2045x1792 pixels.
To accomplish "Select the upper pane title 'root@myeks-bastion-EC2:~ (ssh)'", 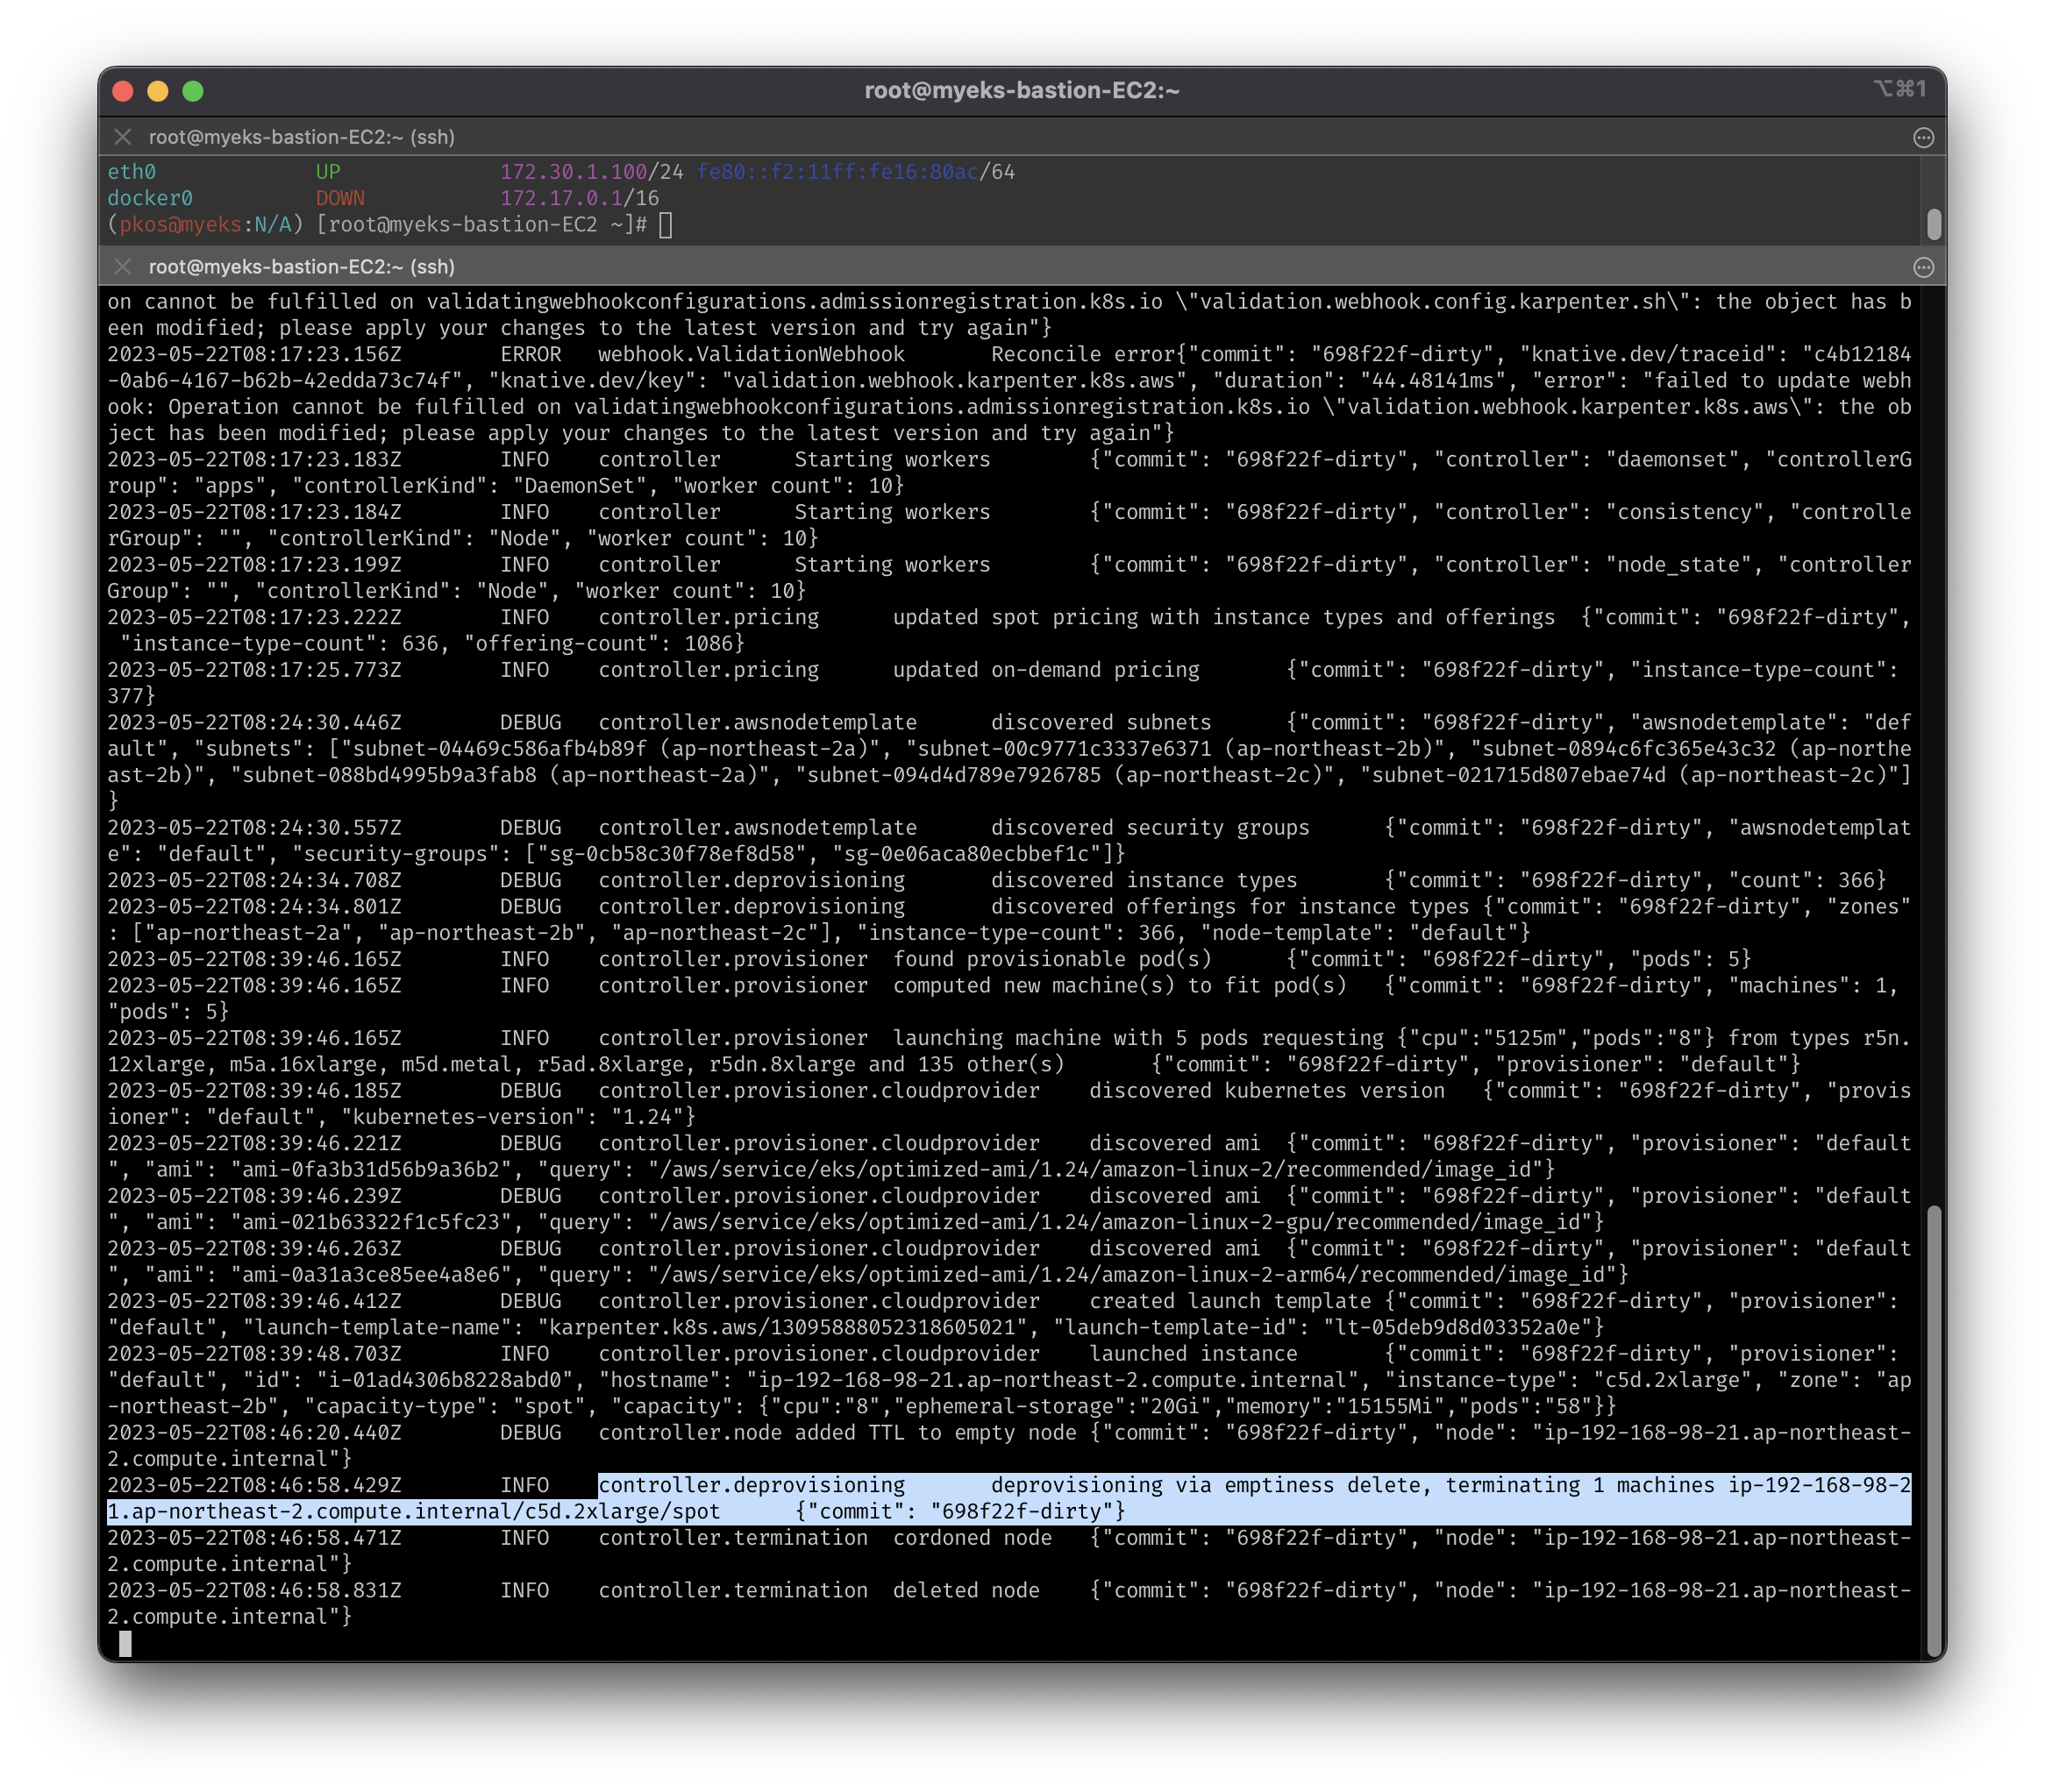I will 302,137.
